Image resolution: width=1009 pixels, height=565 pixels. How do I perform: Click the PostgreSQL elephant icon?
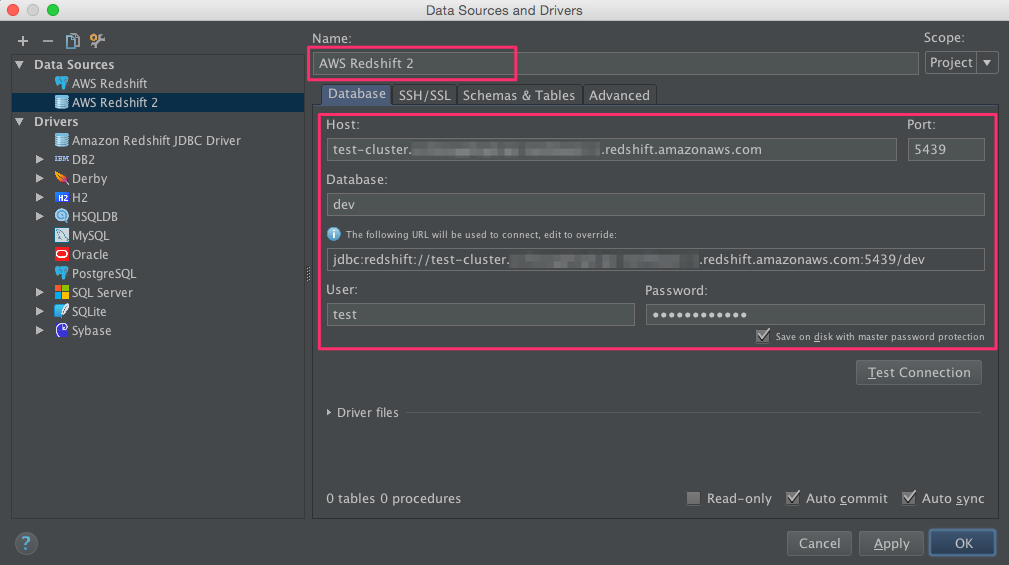tap(62, 273)
